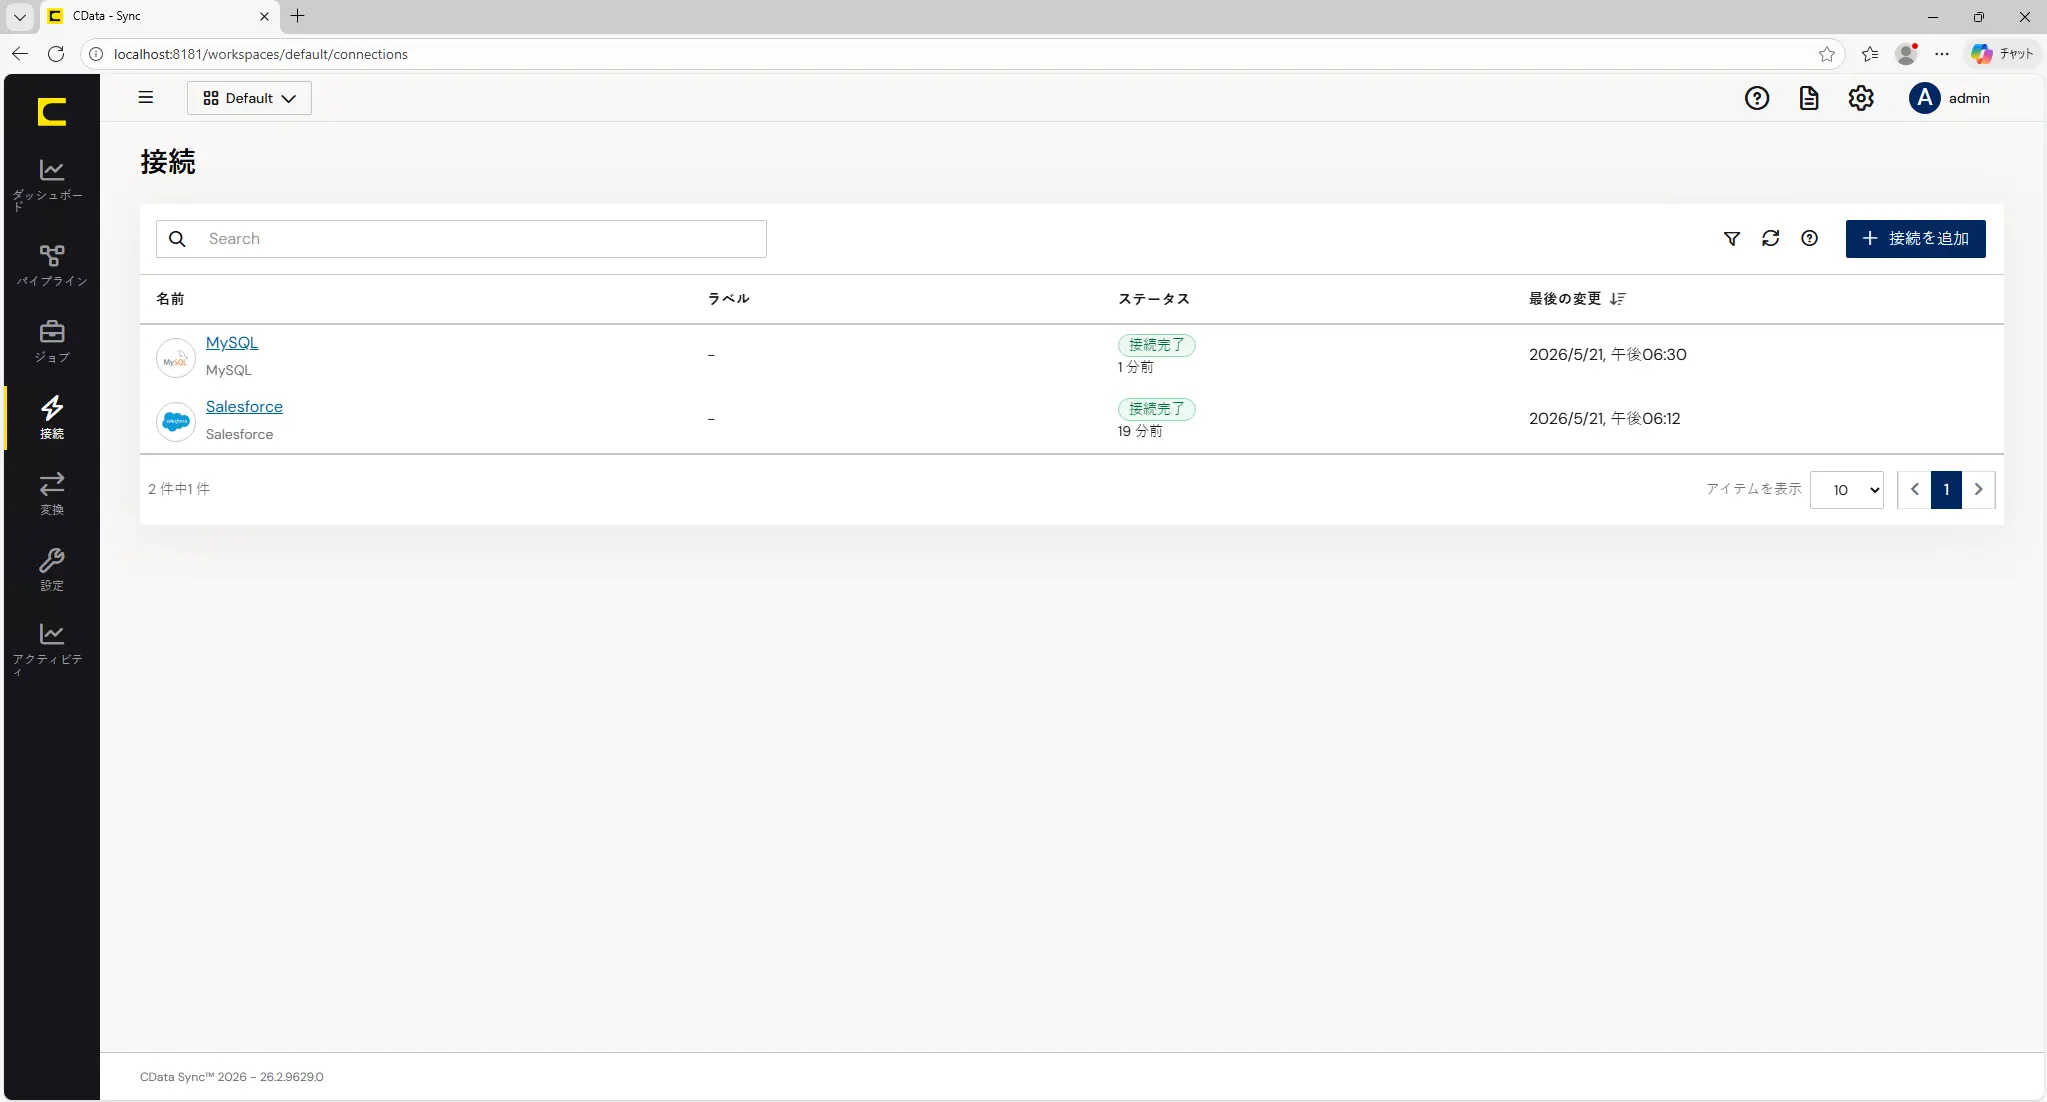This screenshot has height=1102, width=2047.
Task: Reload the browser page
Action: pos(56,54)
